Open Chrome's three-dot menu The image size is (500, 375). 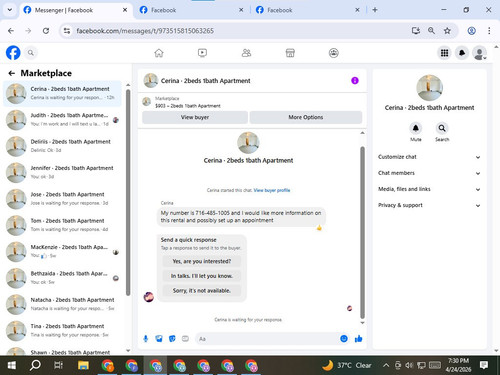click(489, 31)
